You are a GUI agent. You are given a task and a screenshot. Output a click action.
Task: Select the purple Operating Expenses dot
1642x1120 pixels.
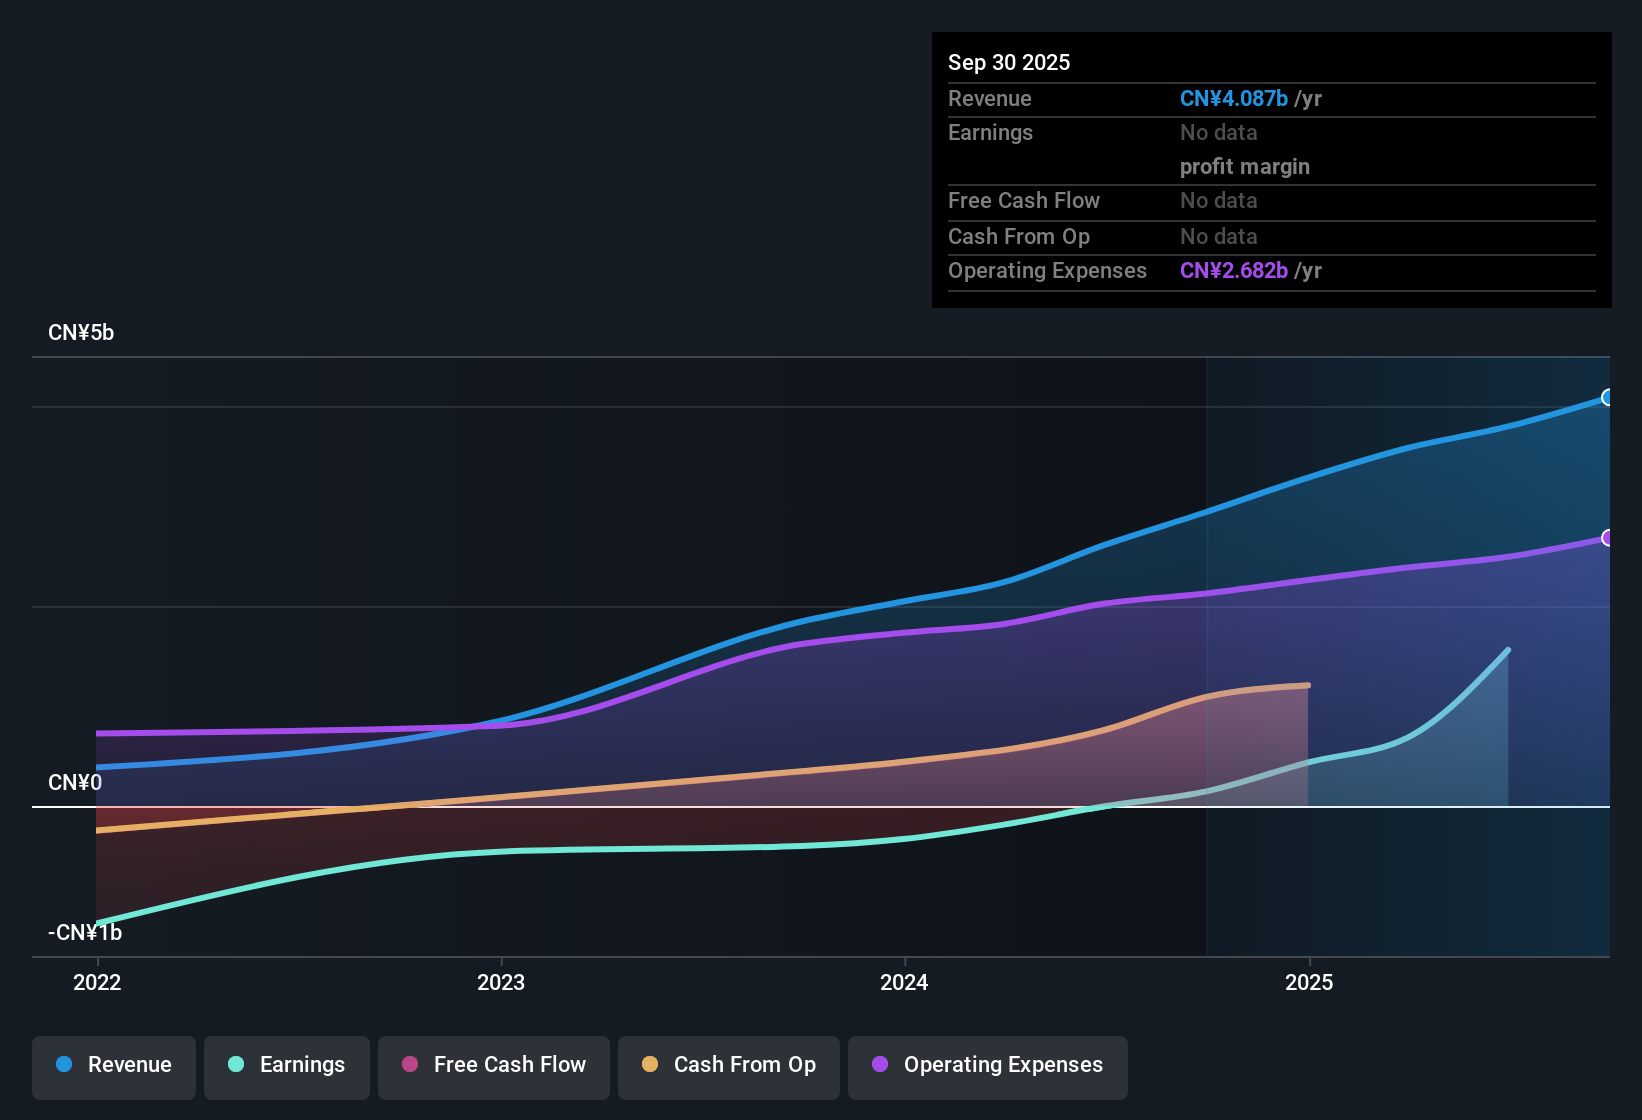coord(880,1065)
